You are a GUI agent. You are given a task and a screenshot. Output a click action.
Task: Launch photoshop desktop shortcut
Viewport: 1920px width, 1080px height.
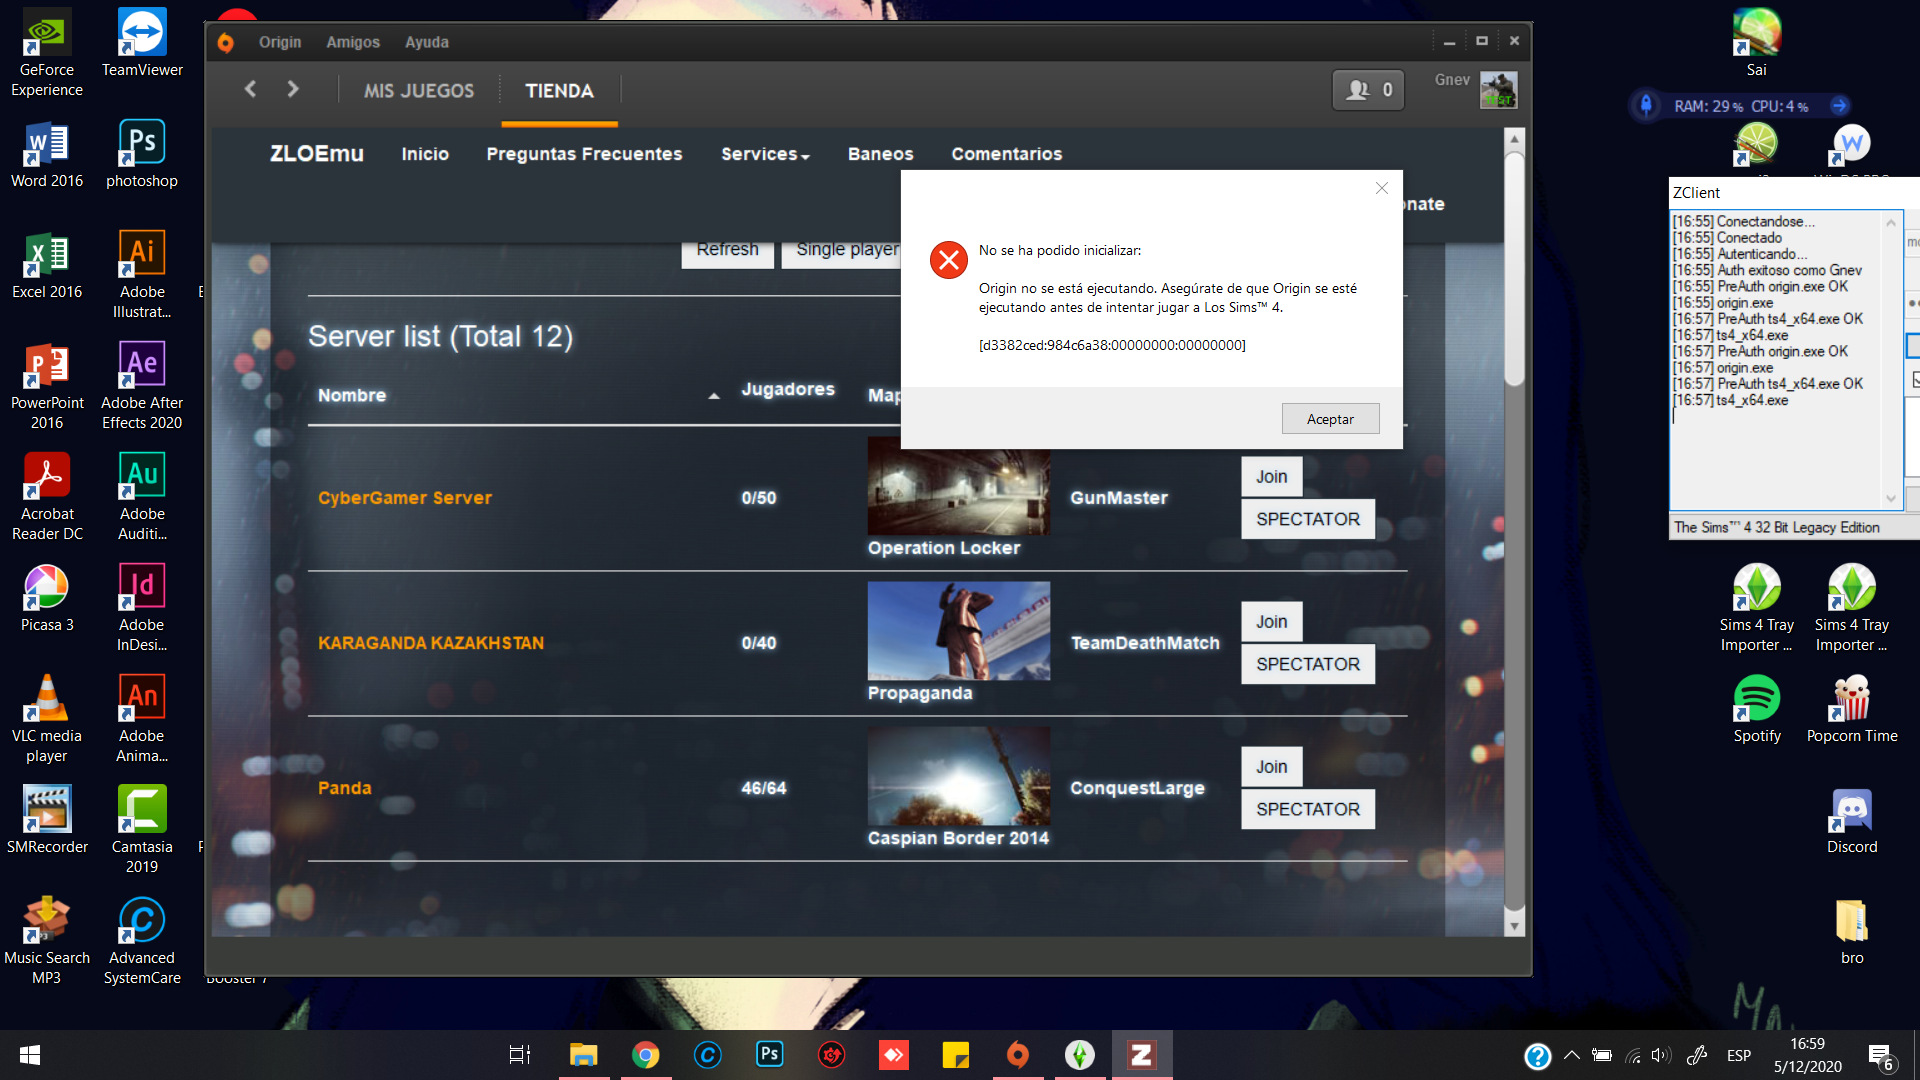tap(142, 154)
